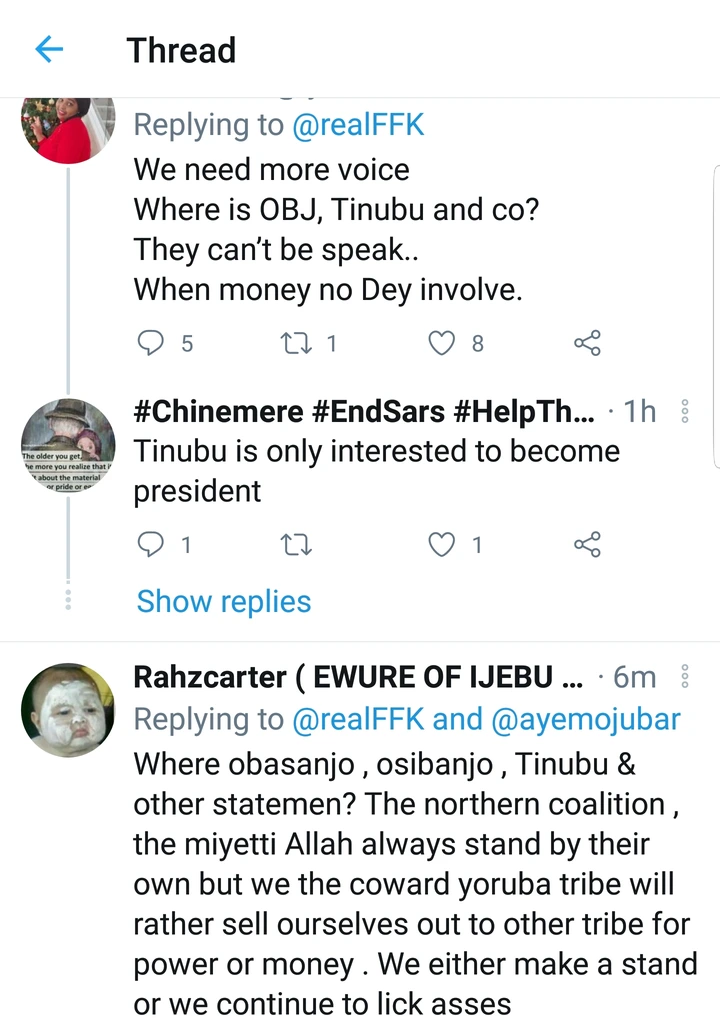The height and width of the screenshot is (1029, 720).
Task: Open the more options menu on Rahzcarter tweet
Action: pos(685,677)
